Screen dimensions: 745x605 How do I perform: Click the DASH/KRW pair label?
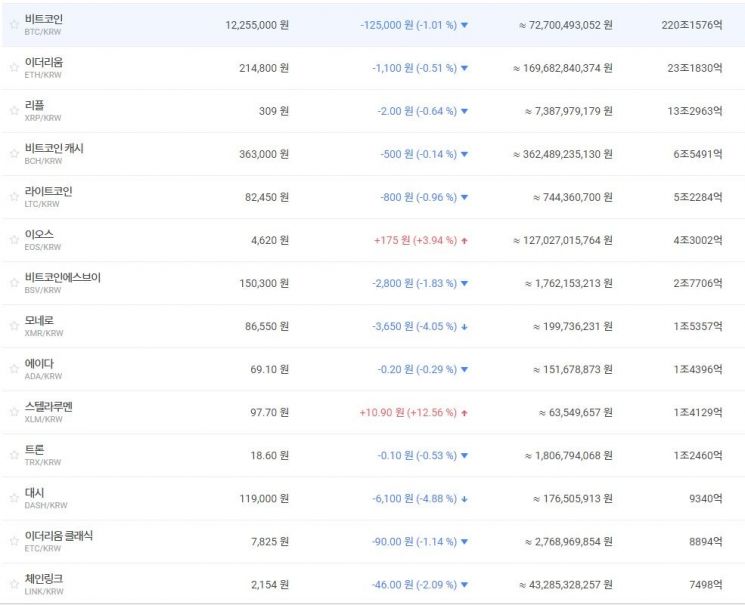tap(46, 505)
